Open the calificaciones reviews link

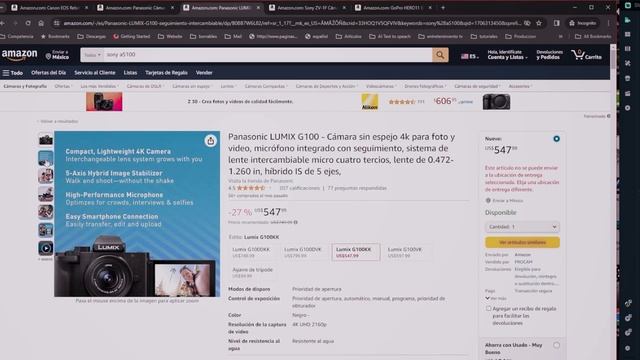point(299,188)
